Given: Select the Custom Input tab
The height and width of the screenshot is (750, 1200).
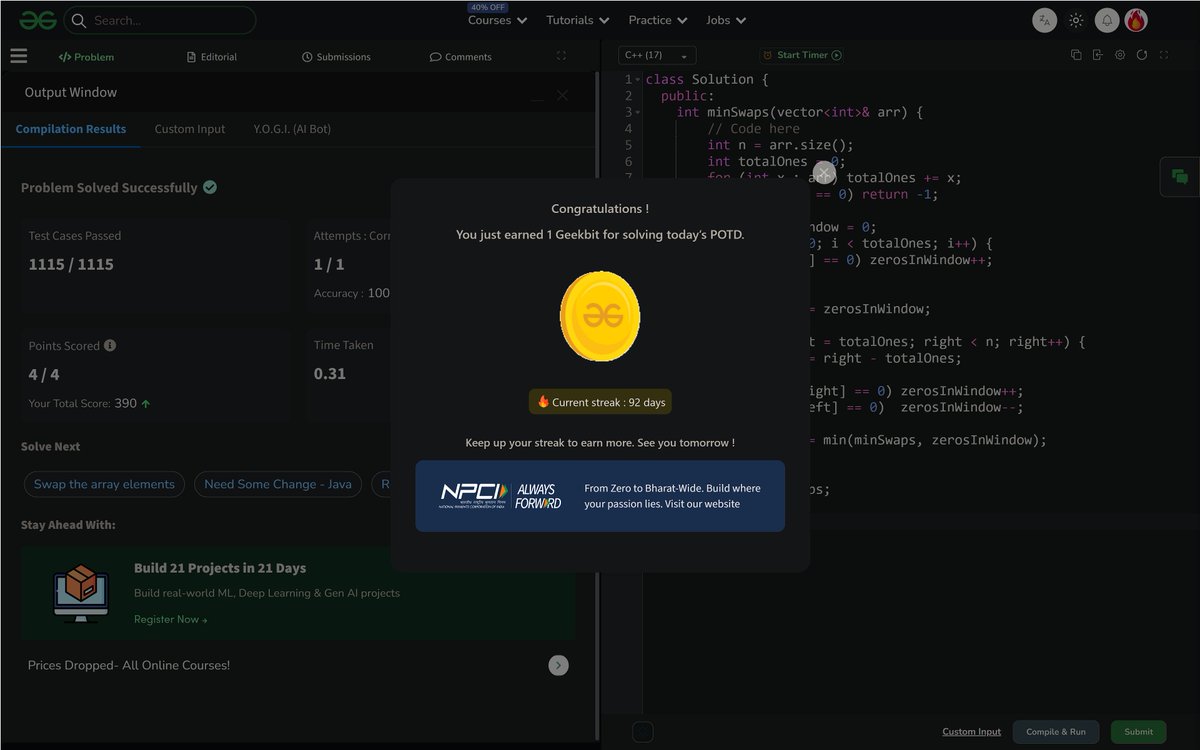Looking at the screenshot, I should 190,129.
